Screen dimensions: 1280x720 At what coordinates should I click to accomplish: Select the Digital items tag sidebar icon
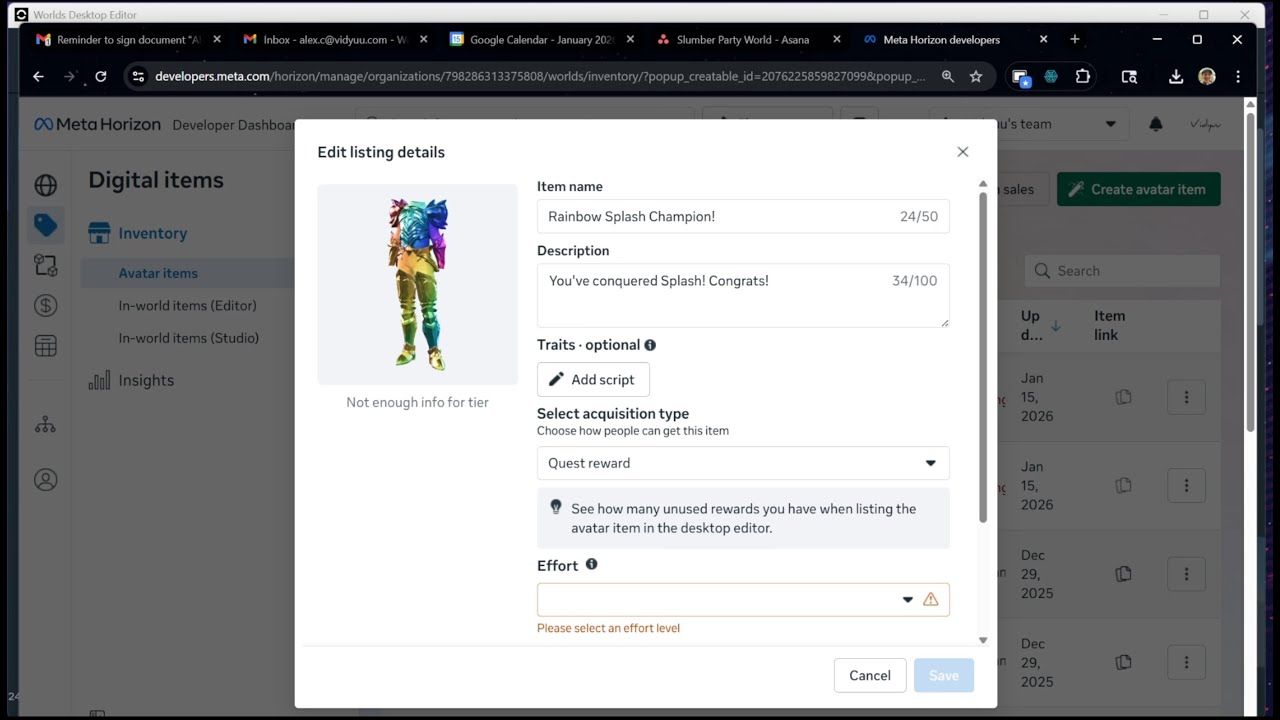pos(45,225)
